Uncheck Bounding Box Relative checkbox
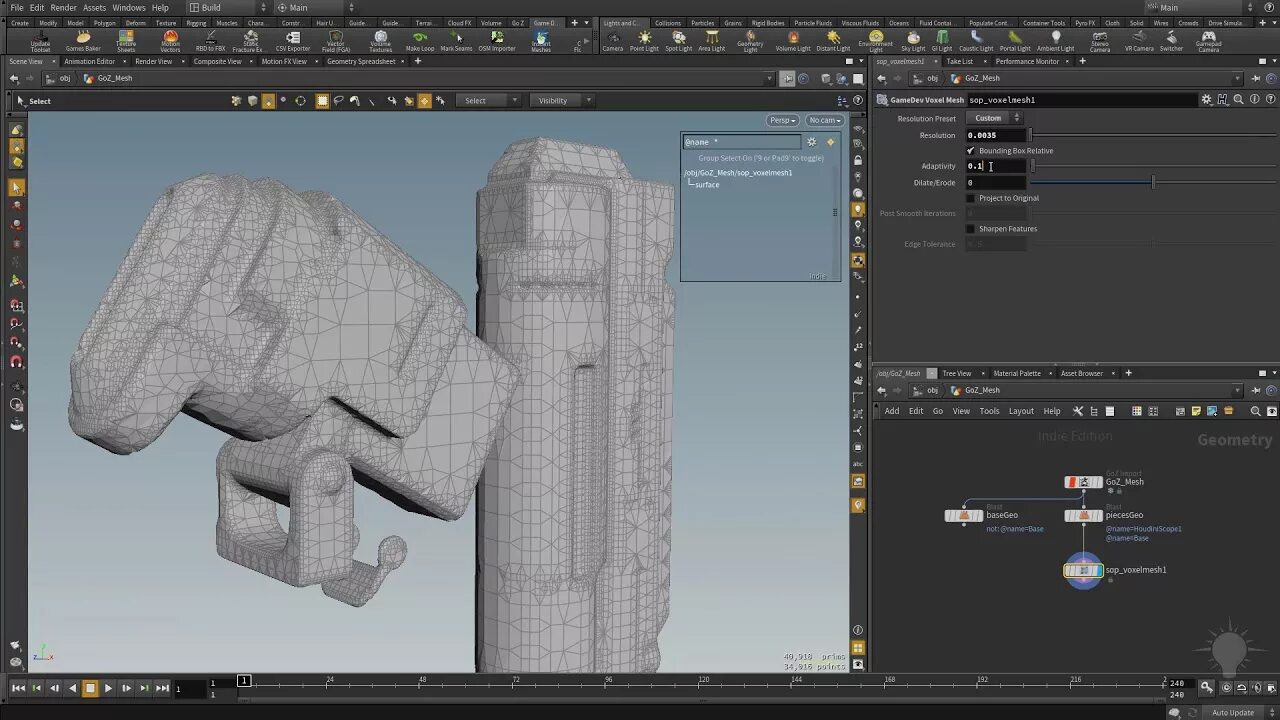Viewport: 1280px width, 720px height. (970, 151)
